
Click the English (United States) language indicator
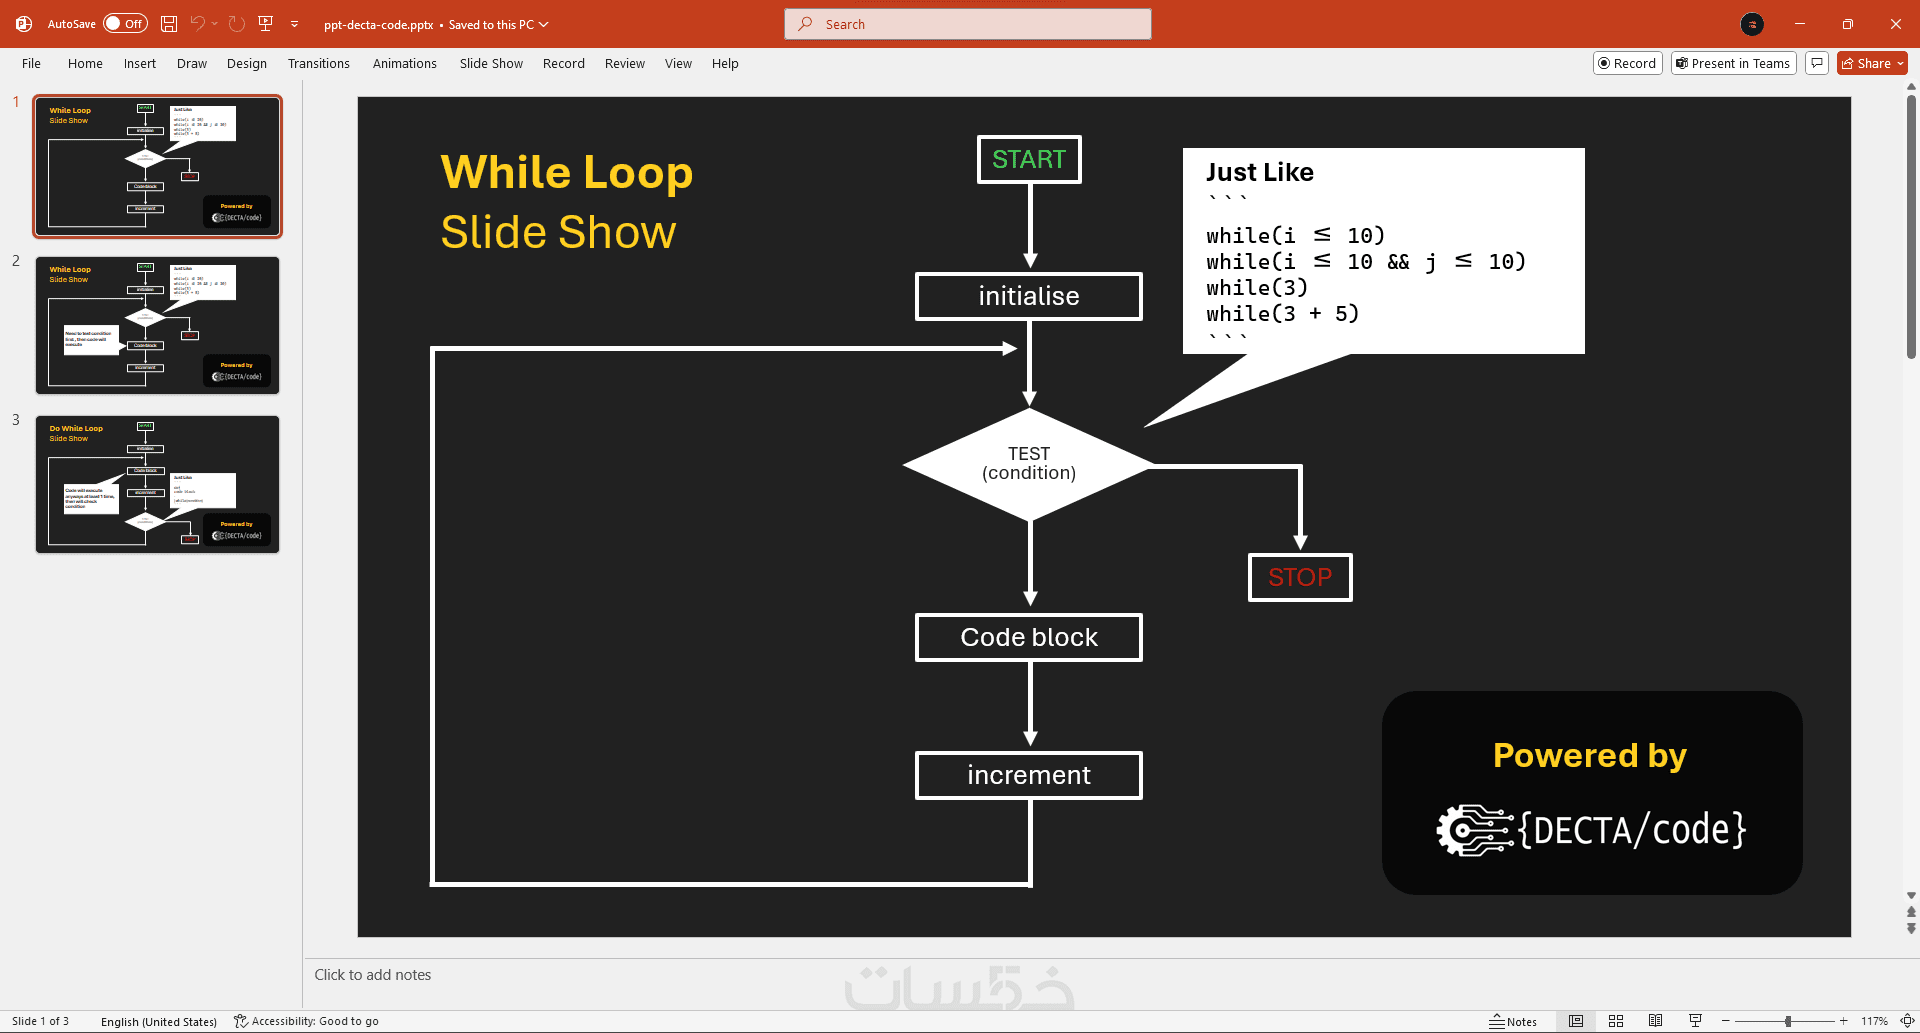(x=159, y=1021)
